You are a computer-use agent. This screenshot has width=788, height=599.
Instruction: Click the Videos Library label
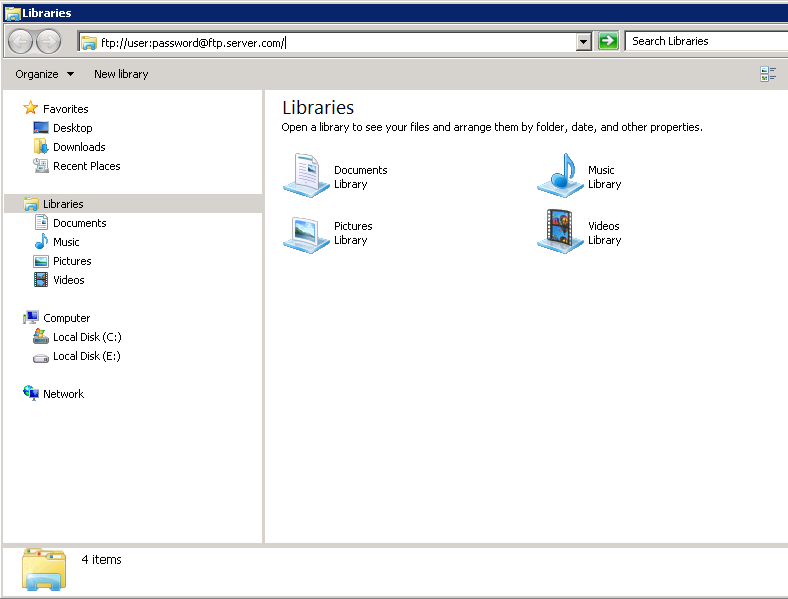[x=605, y=233]
